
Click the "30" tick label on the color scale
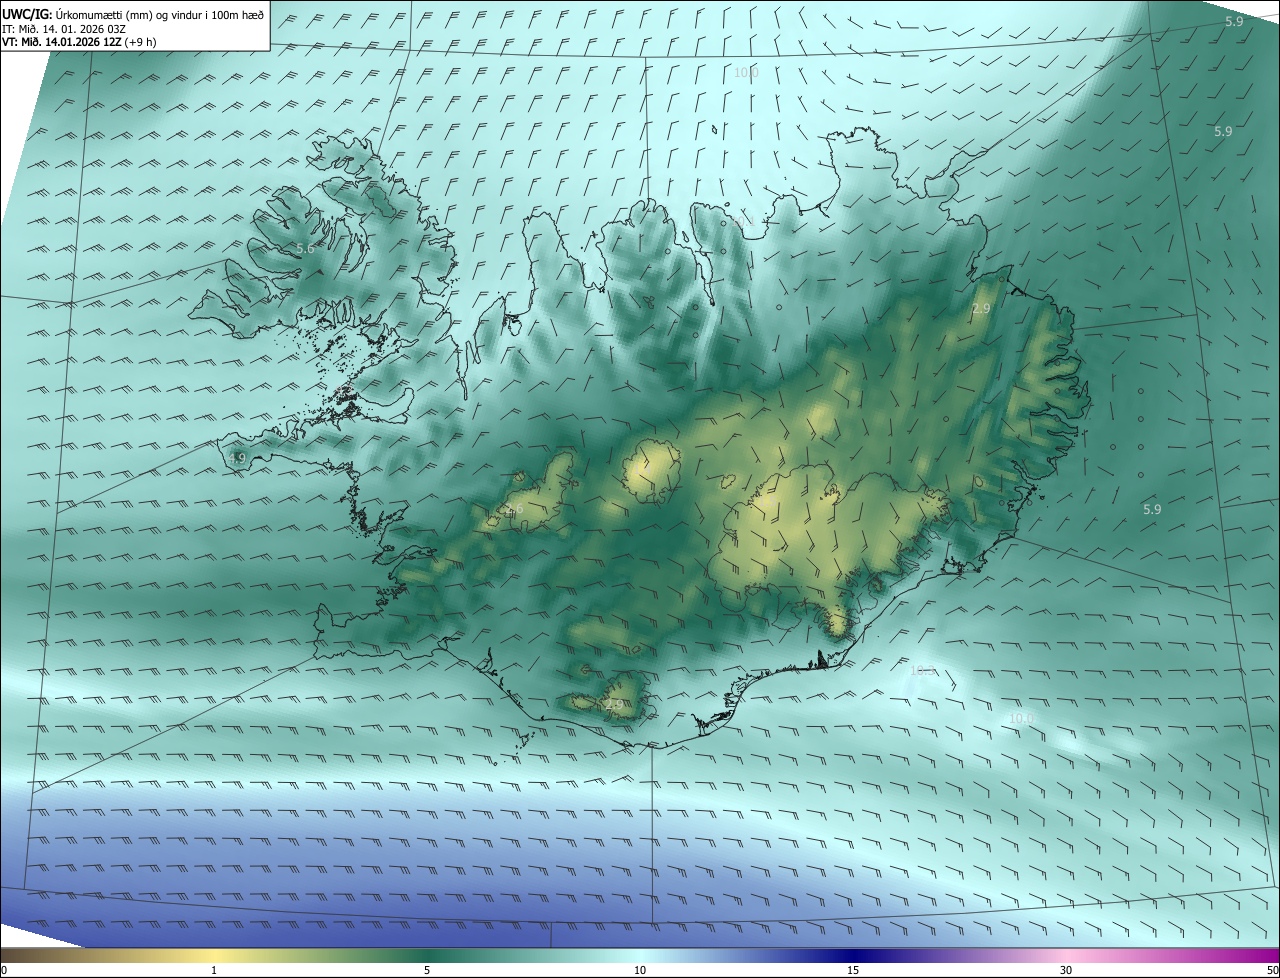coord(1066,970)
